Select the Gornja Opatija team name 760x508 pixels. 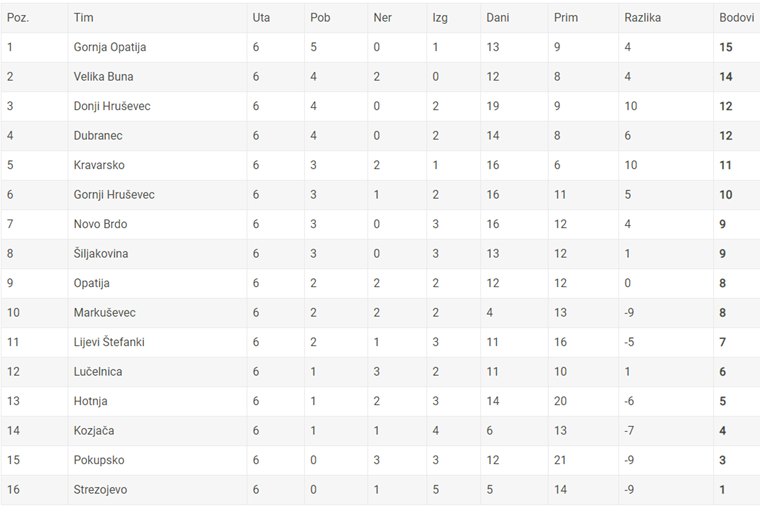point(110,48)
